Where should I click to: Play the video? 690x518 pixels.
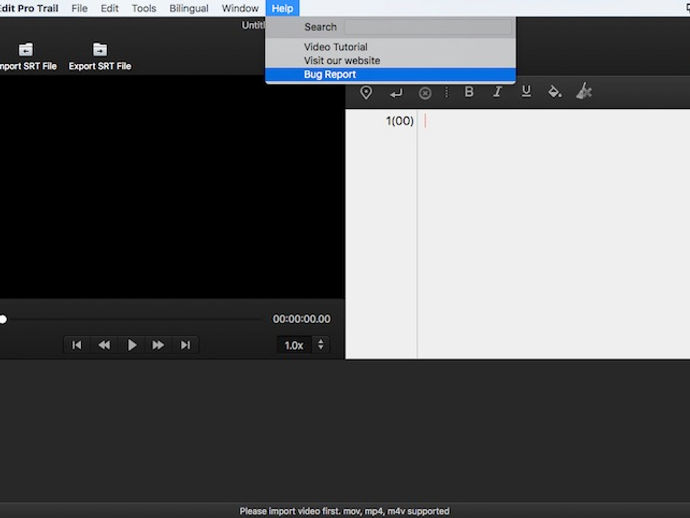click(x=132, y=345)
